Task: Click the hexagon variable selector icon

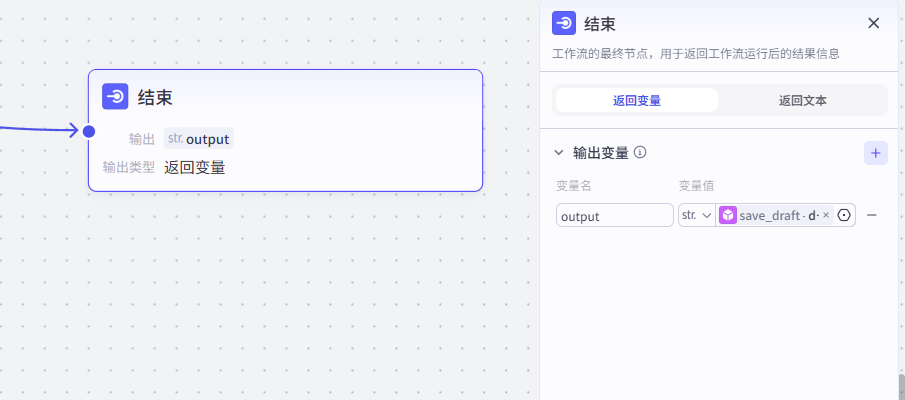Action: click(x=844, y=215)
